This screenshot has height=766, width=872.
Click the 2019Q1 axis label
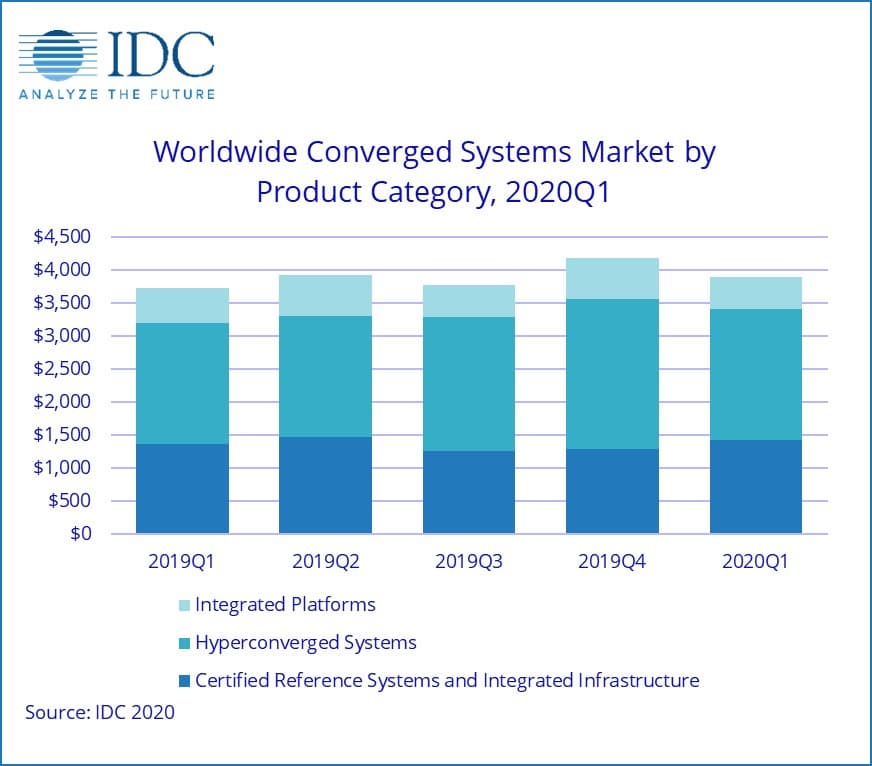click(x=181, y=561)
